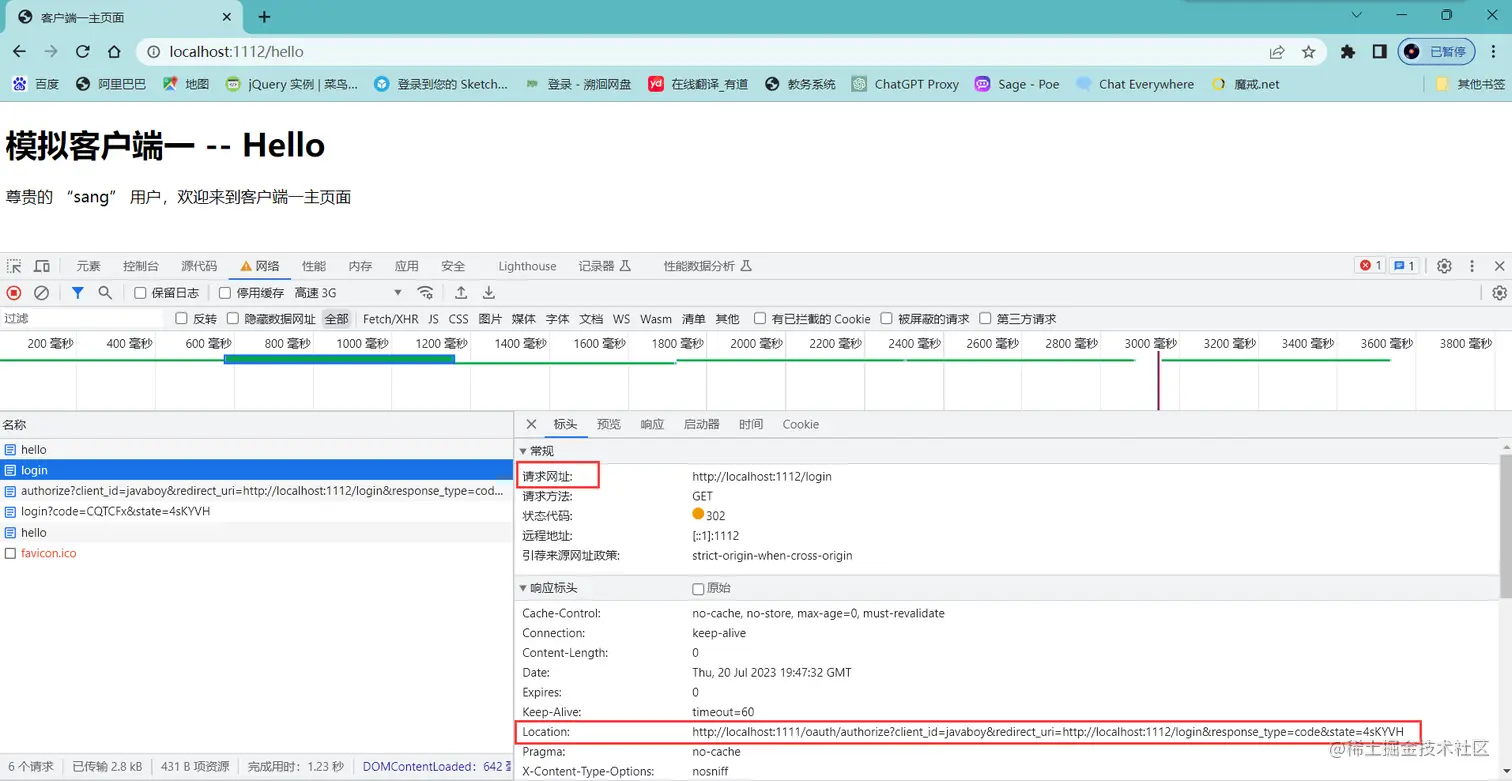Open the 启动器 tab
Screen dimensions: 1512x781
pyautogui.click(x=701, y=424)
